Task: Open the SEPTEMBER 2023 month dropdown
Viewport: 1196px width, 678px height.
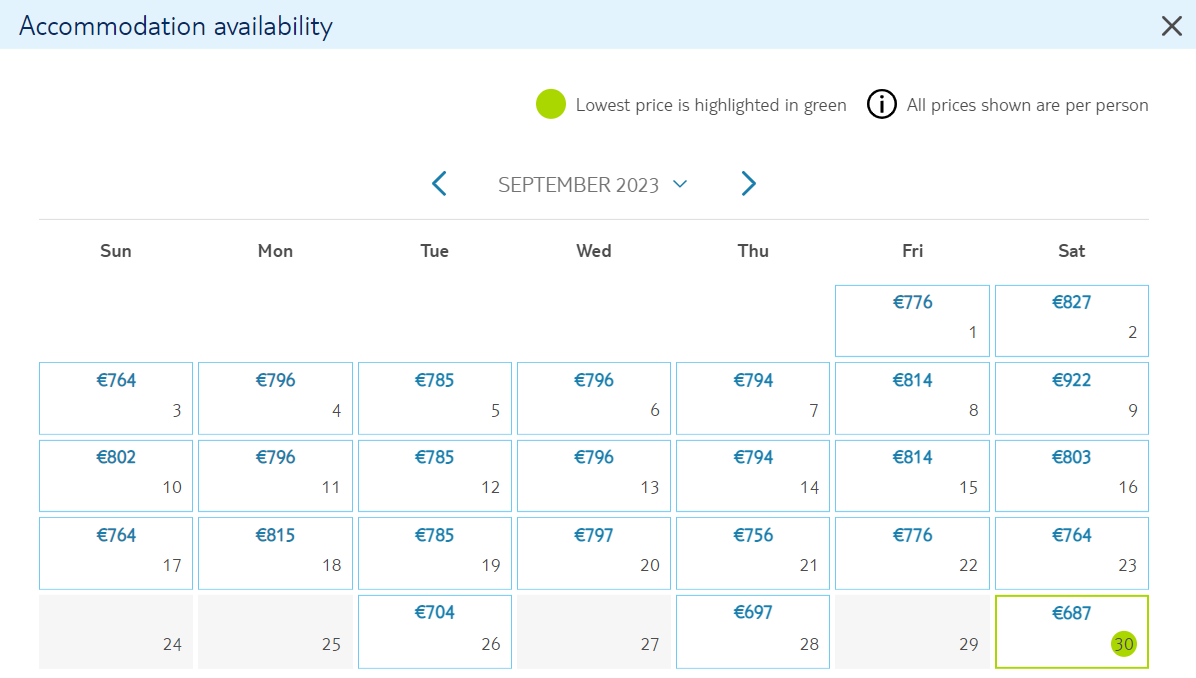Action: [593, 185]
